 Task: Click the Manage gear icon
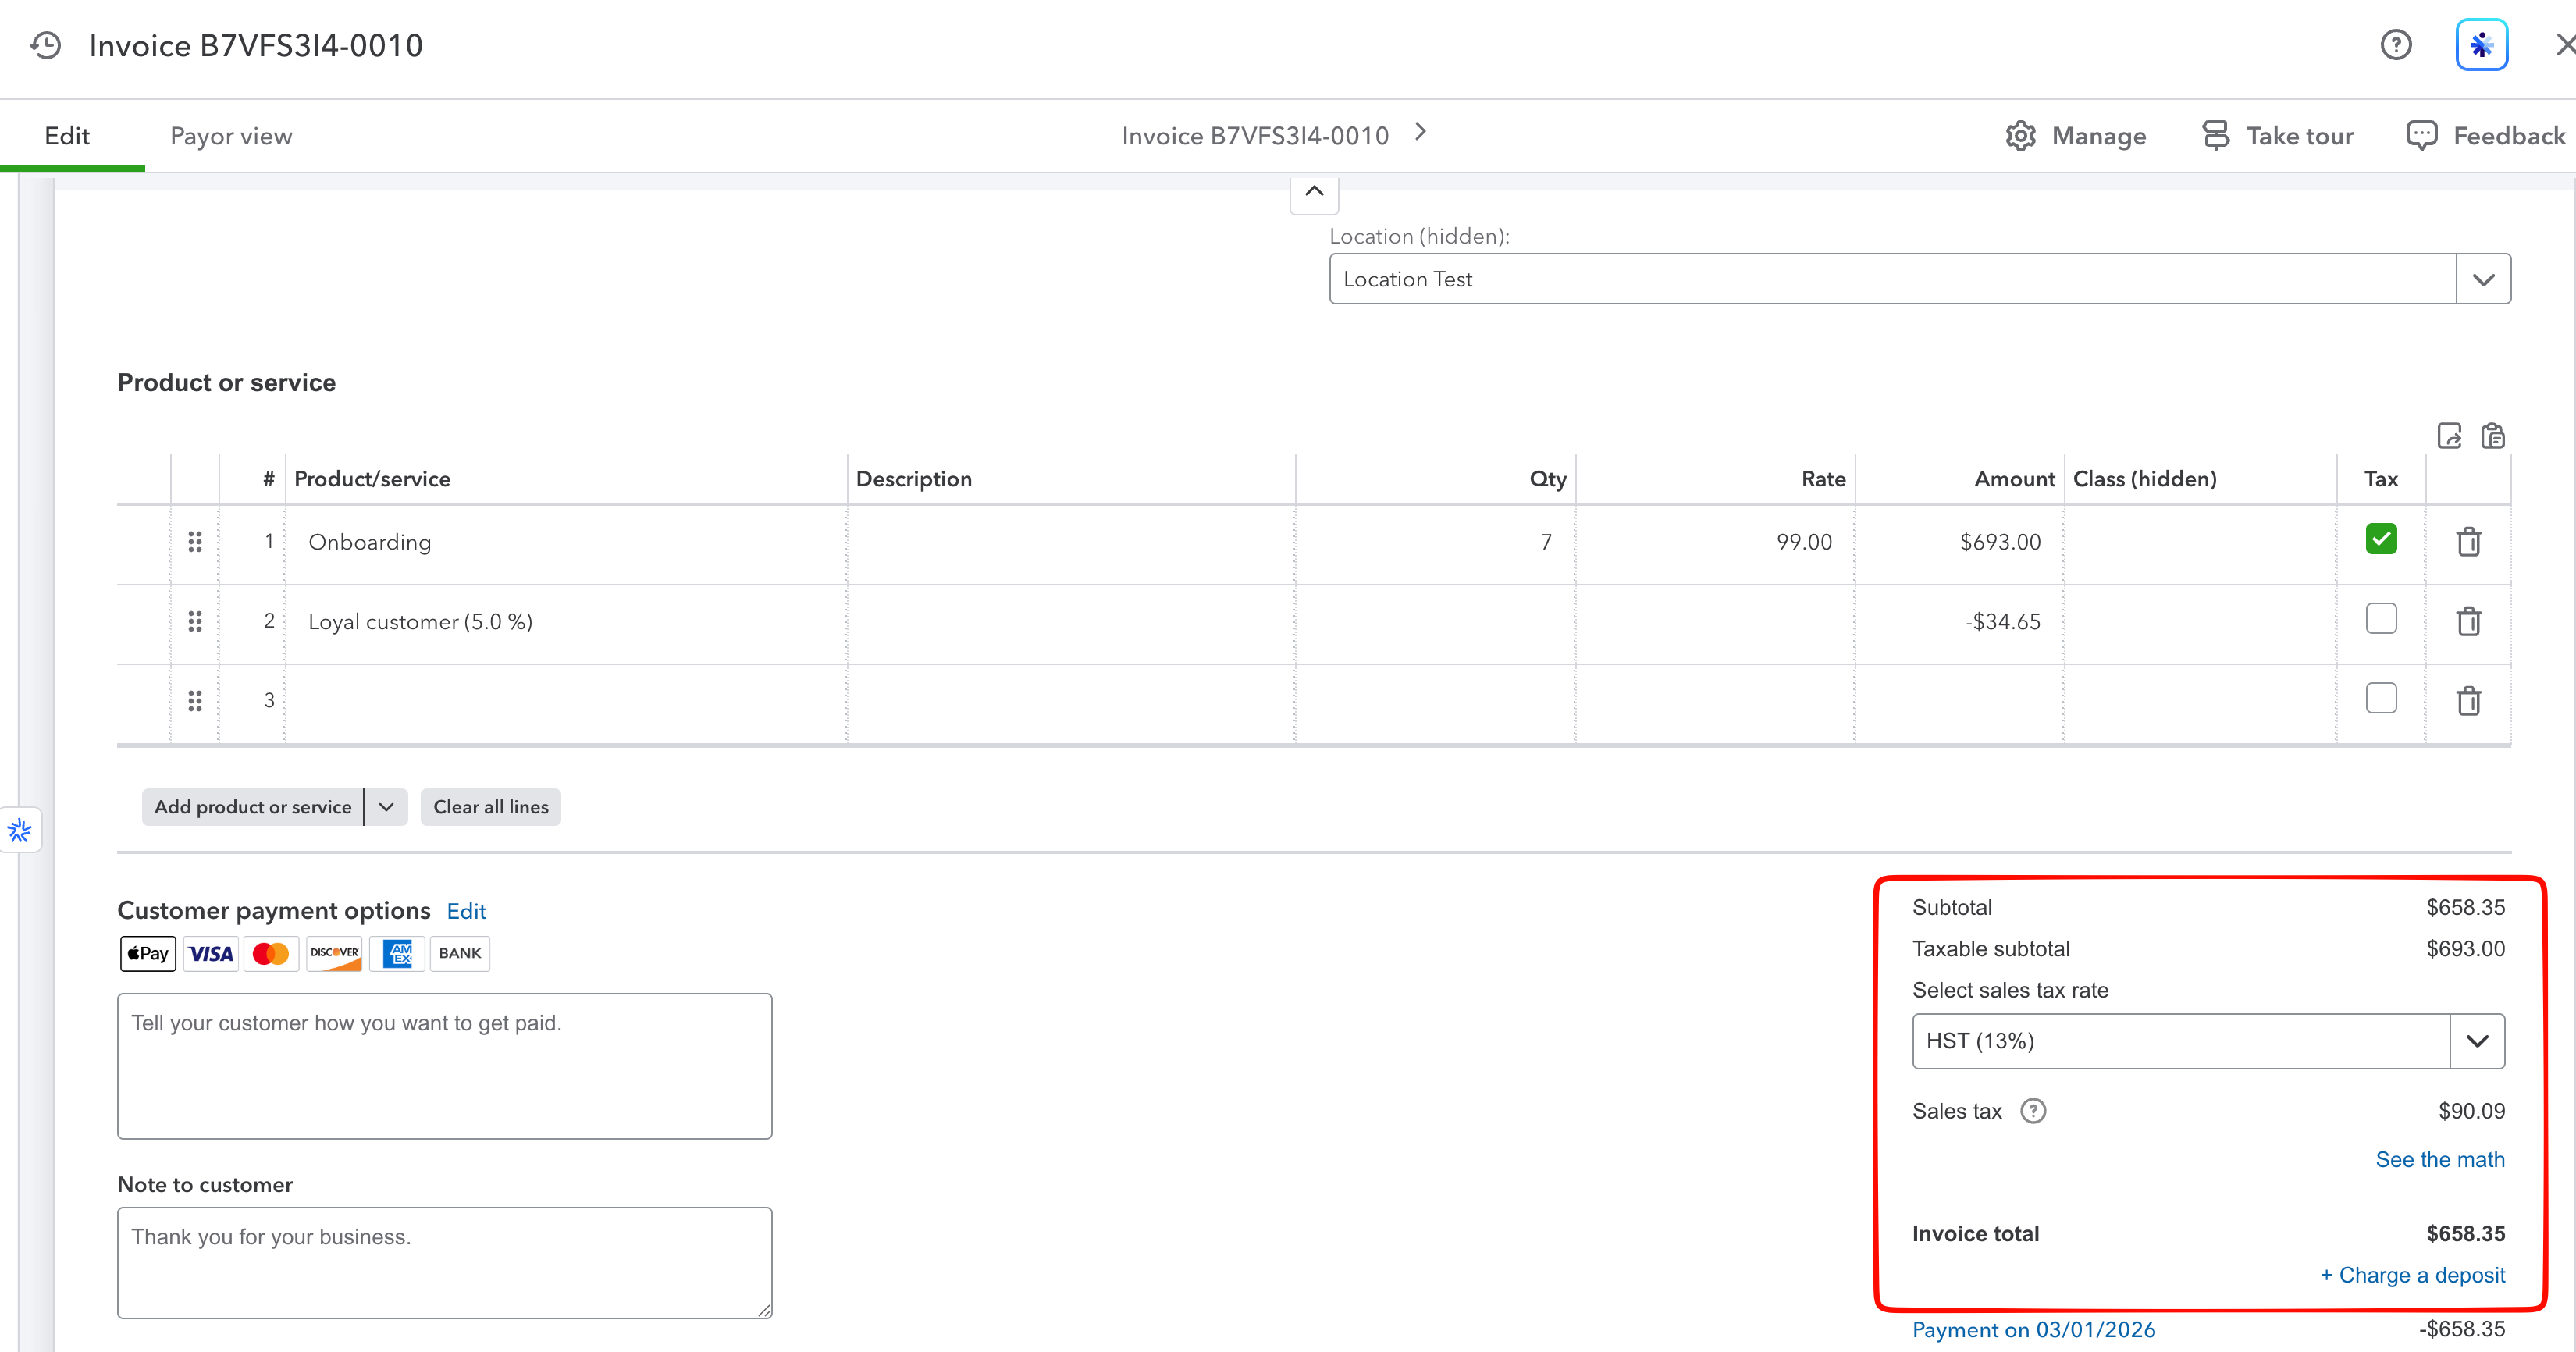pos(2020,136)
